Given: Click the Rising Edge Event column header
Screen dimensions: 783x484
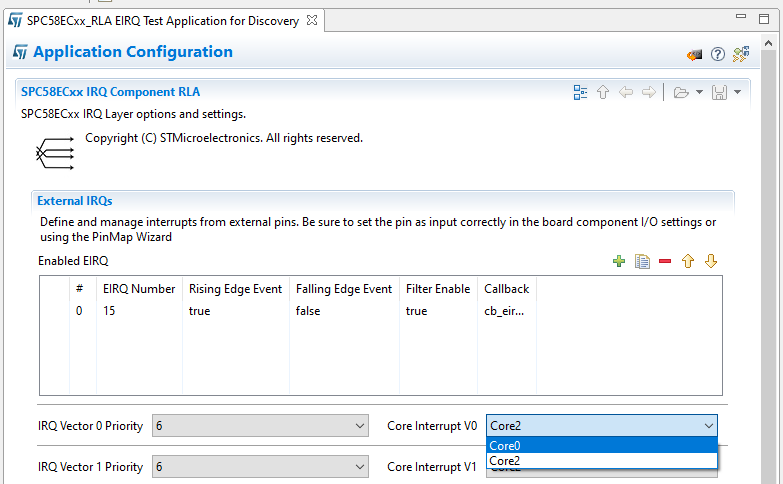Looking at the screenshot, I should pos(235,289).
